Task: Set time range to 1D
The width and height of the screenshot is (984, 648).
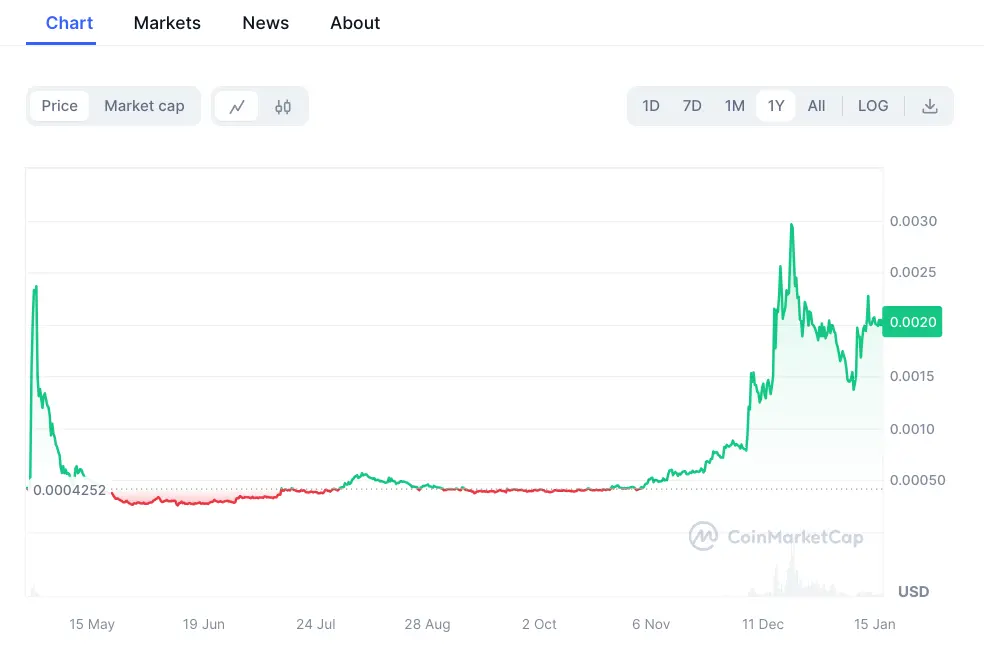Action: point(651,106)
